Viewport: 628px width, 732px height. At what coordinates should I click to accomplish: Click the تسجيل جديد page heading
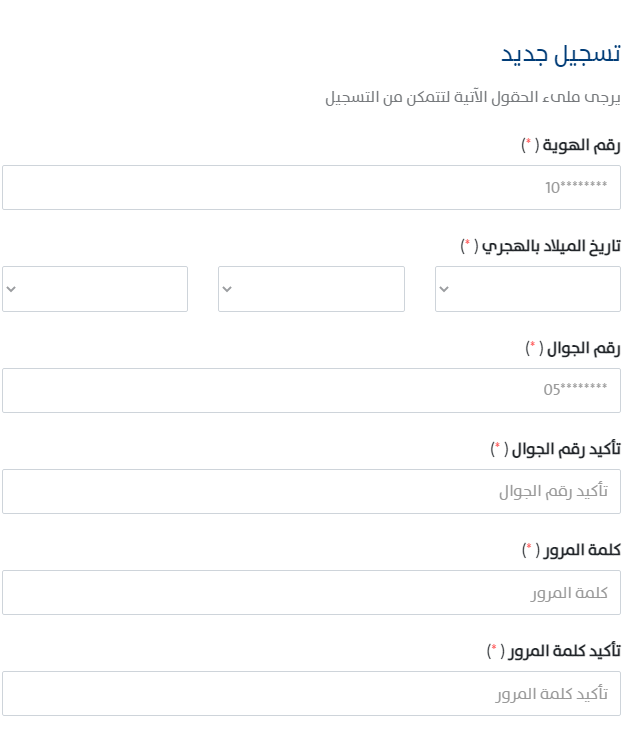[x=561, y=54]
